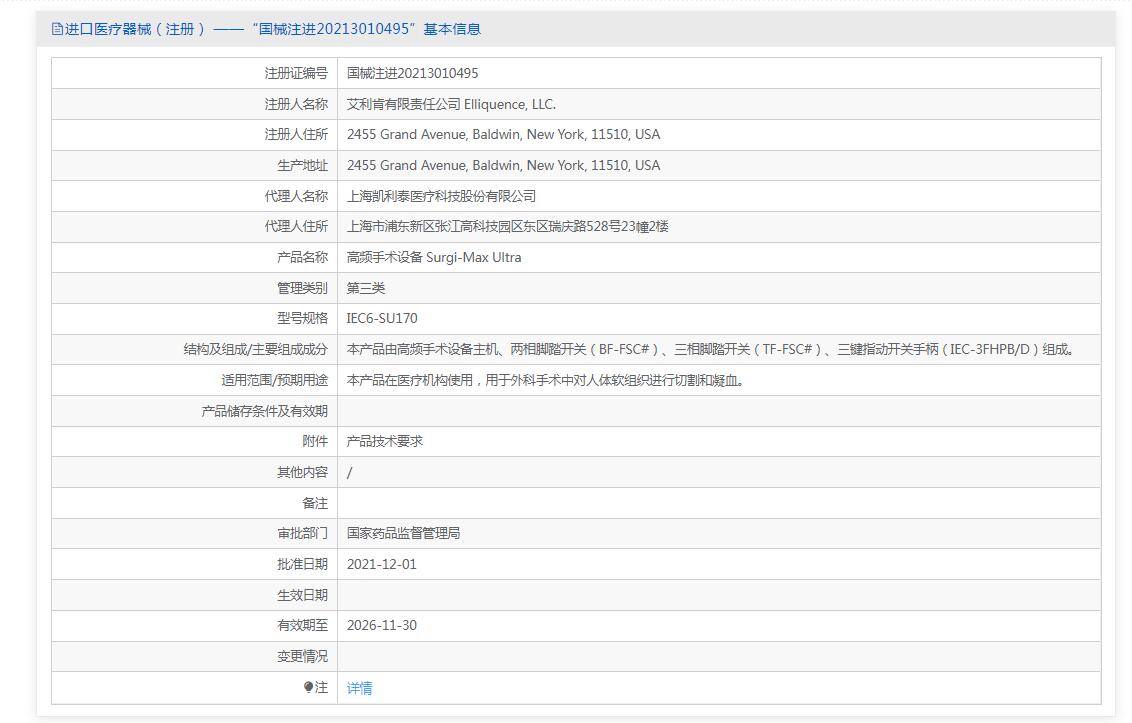Click the 型号规格 label
The image size is (1132, 723).
(302, 319)
